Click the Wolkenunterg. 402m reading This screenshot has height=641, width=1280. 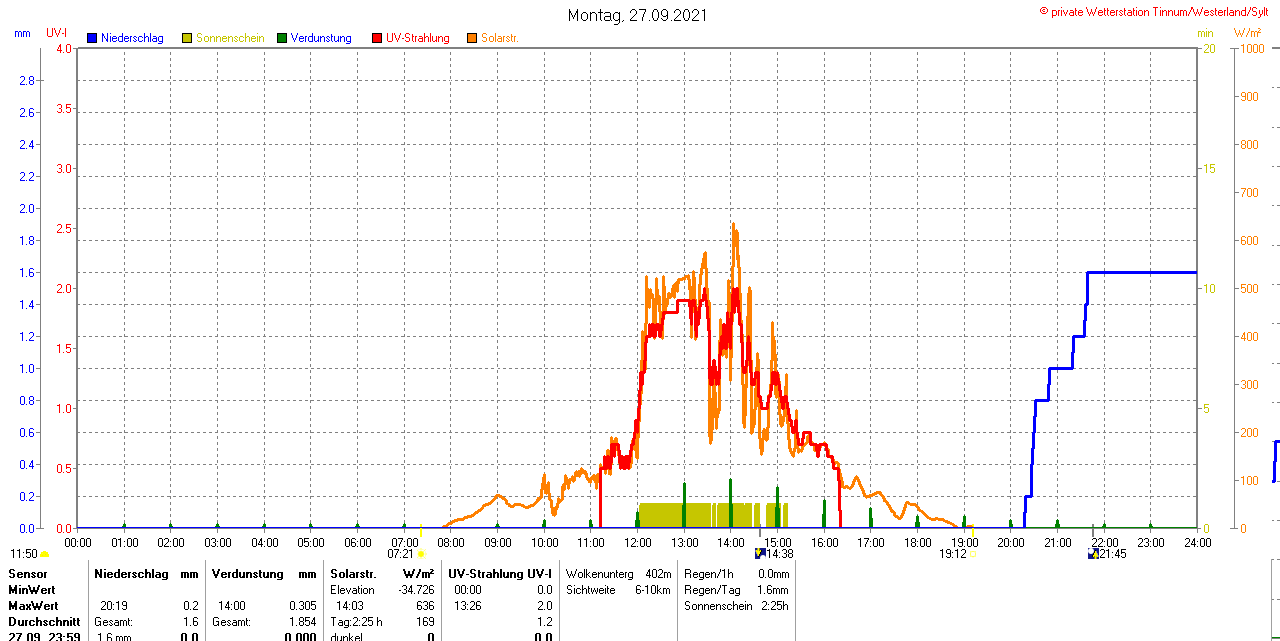click(618, 574)
